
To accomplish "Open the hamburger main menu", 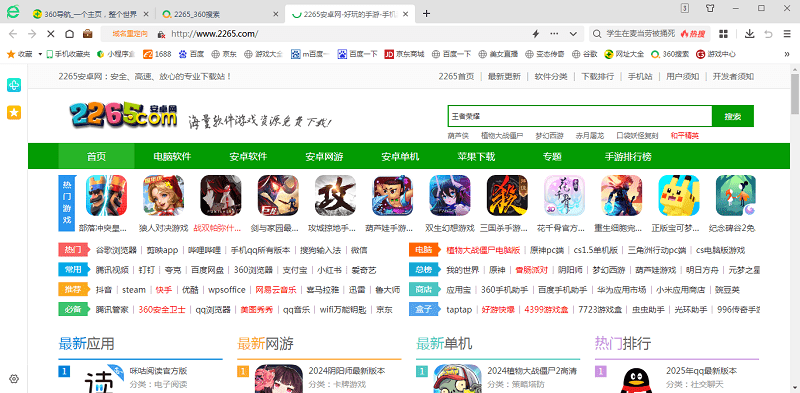I will pyautogui.click(x=787, y=34).
